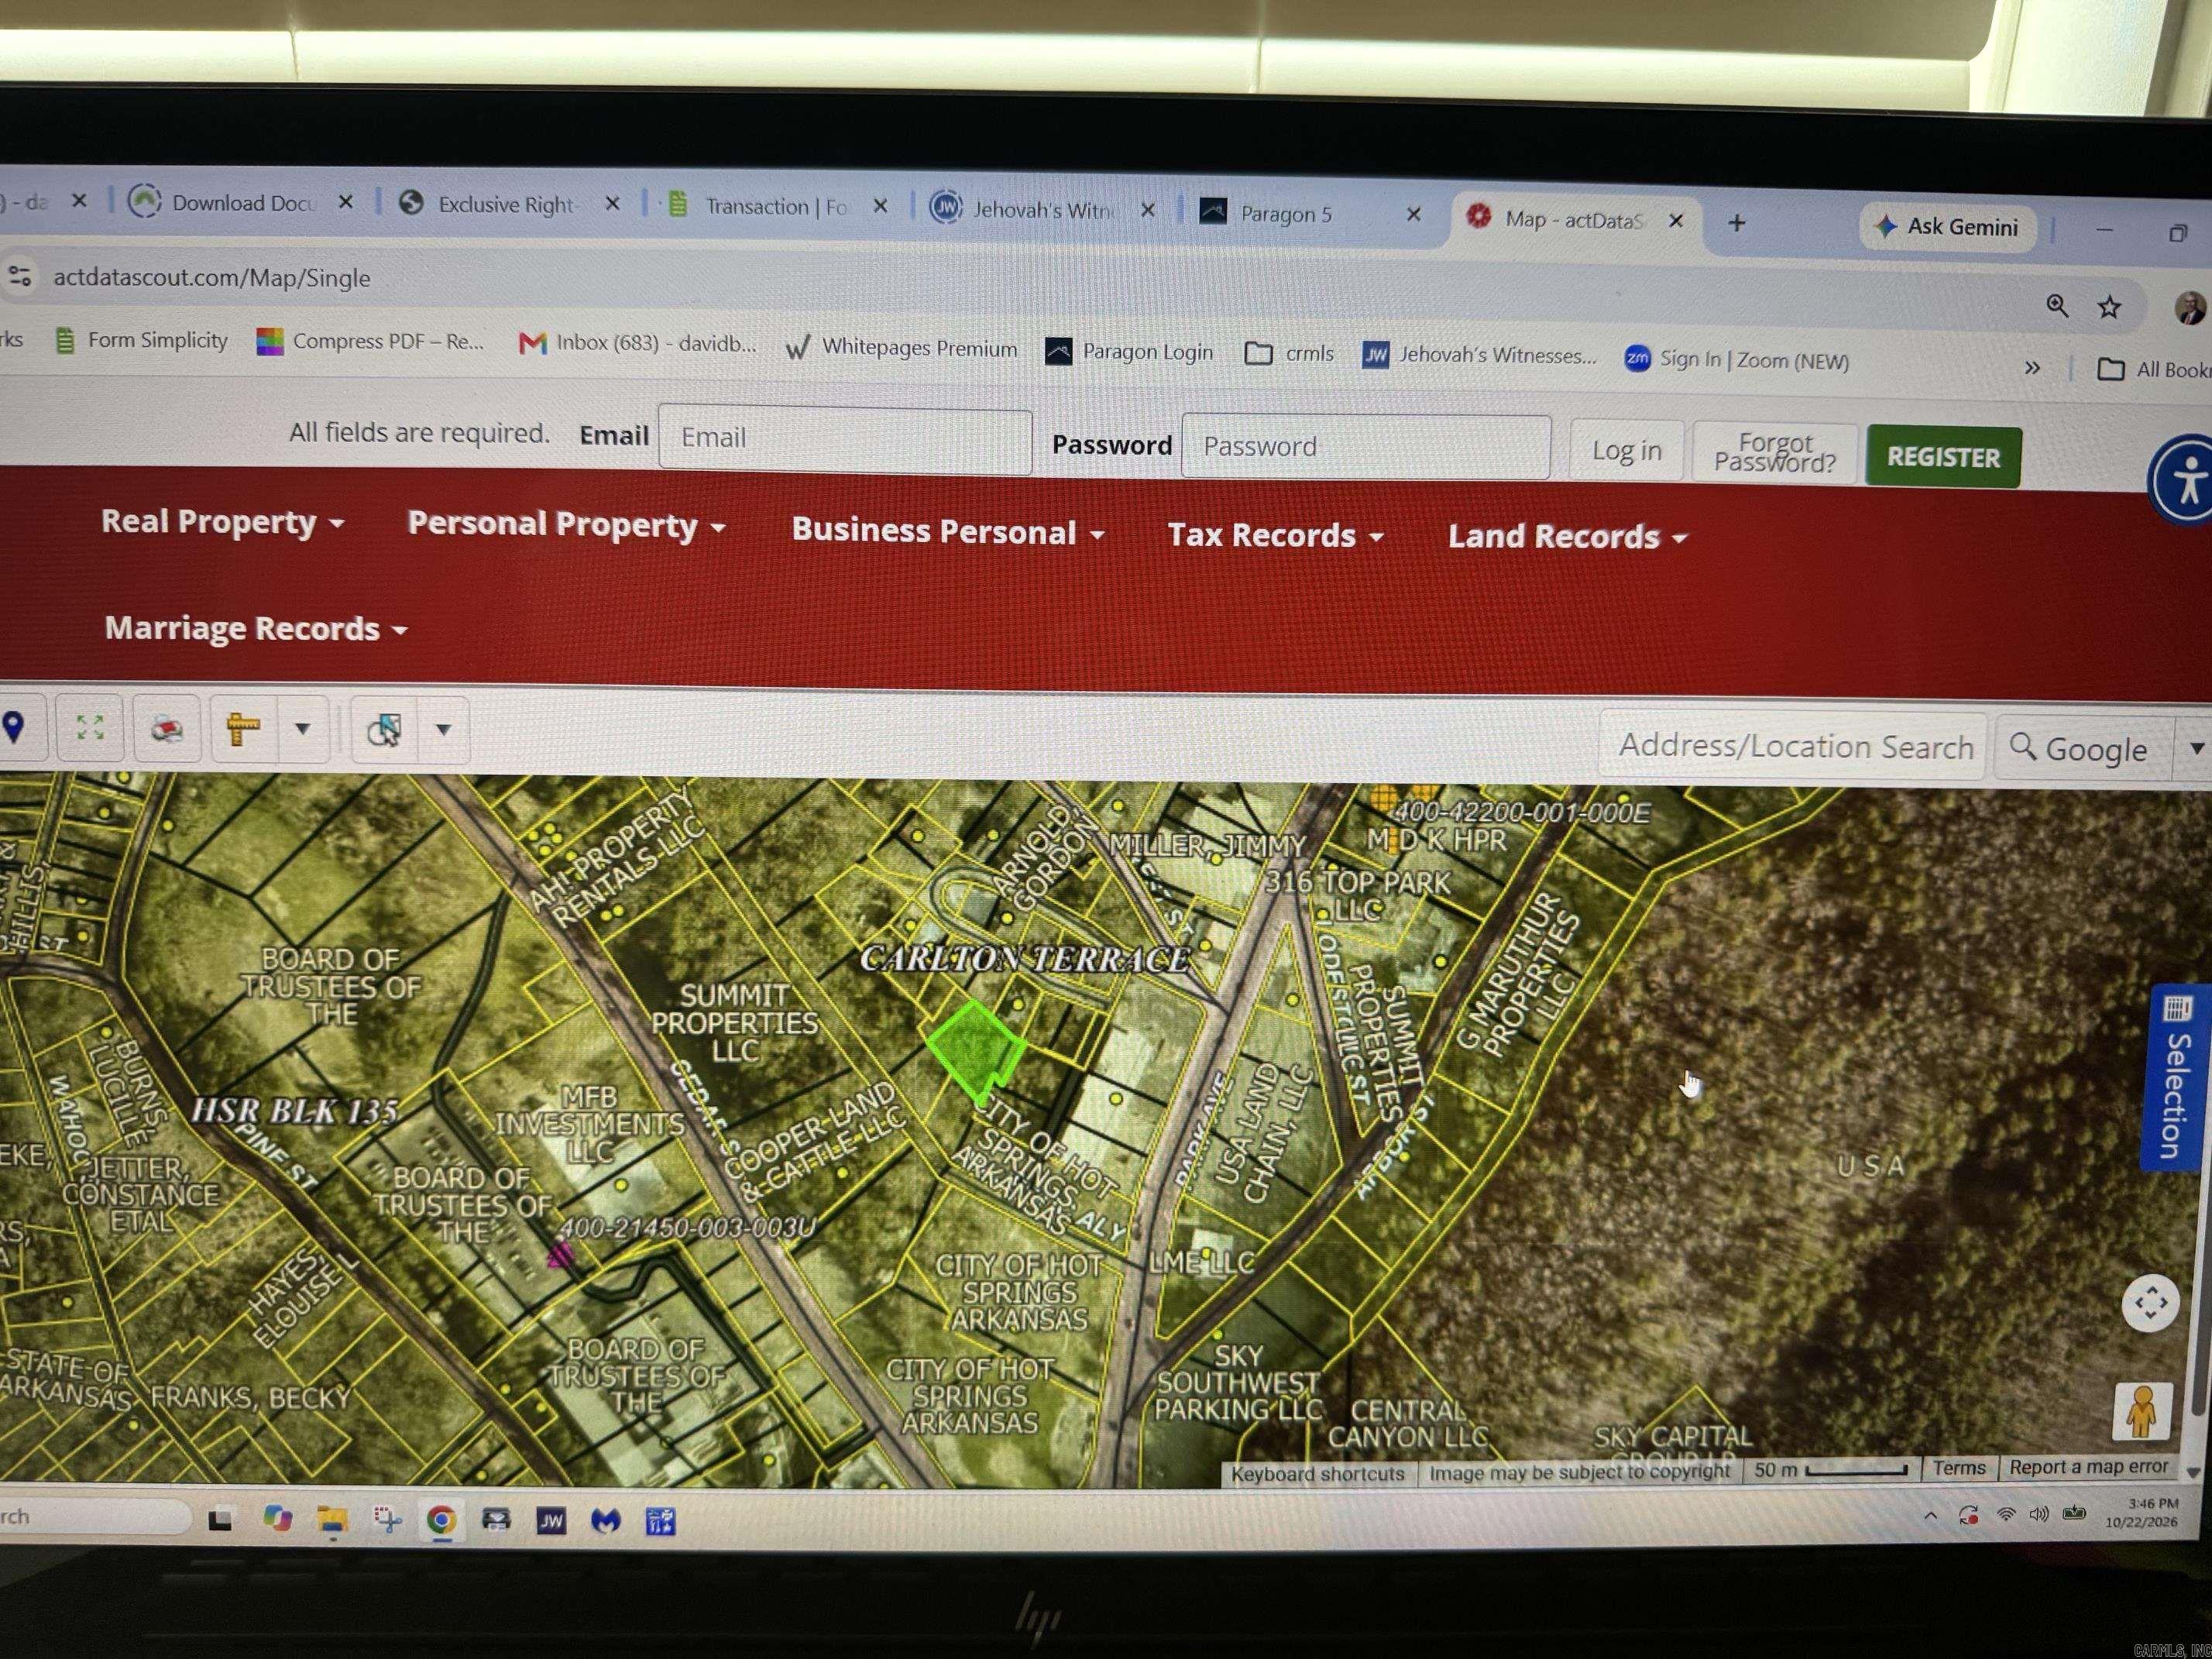This screenshot has width=2212, height=1659.
Task: Open the JW app in the taskbar
Action: pos(551,1521)
